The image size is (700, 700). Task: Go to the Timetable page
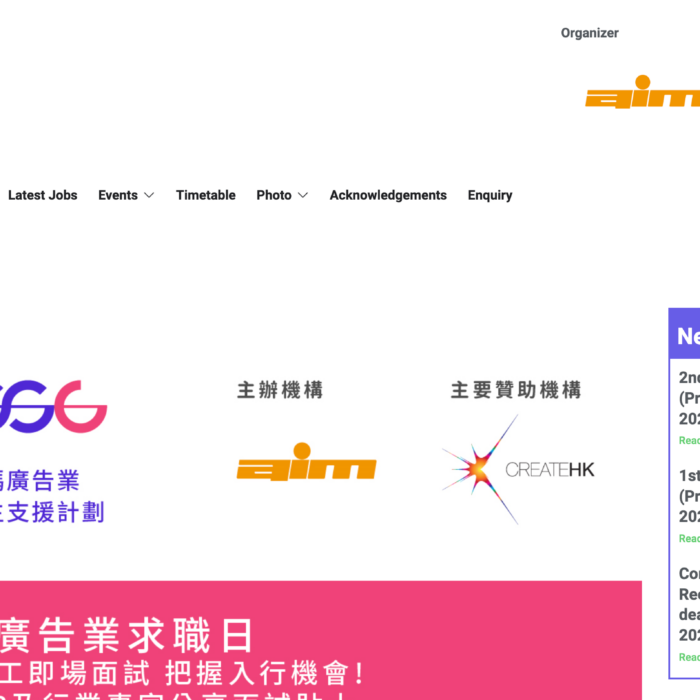[x=205, y=195]
